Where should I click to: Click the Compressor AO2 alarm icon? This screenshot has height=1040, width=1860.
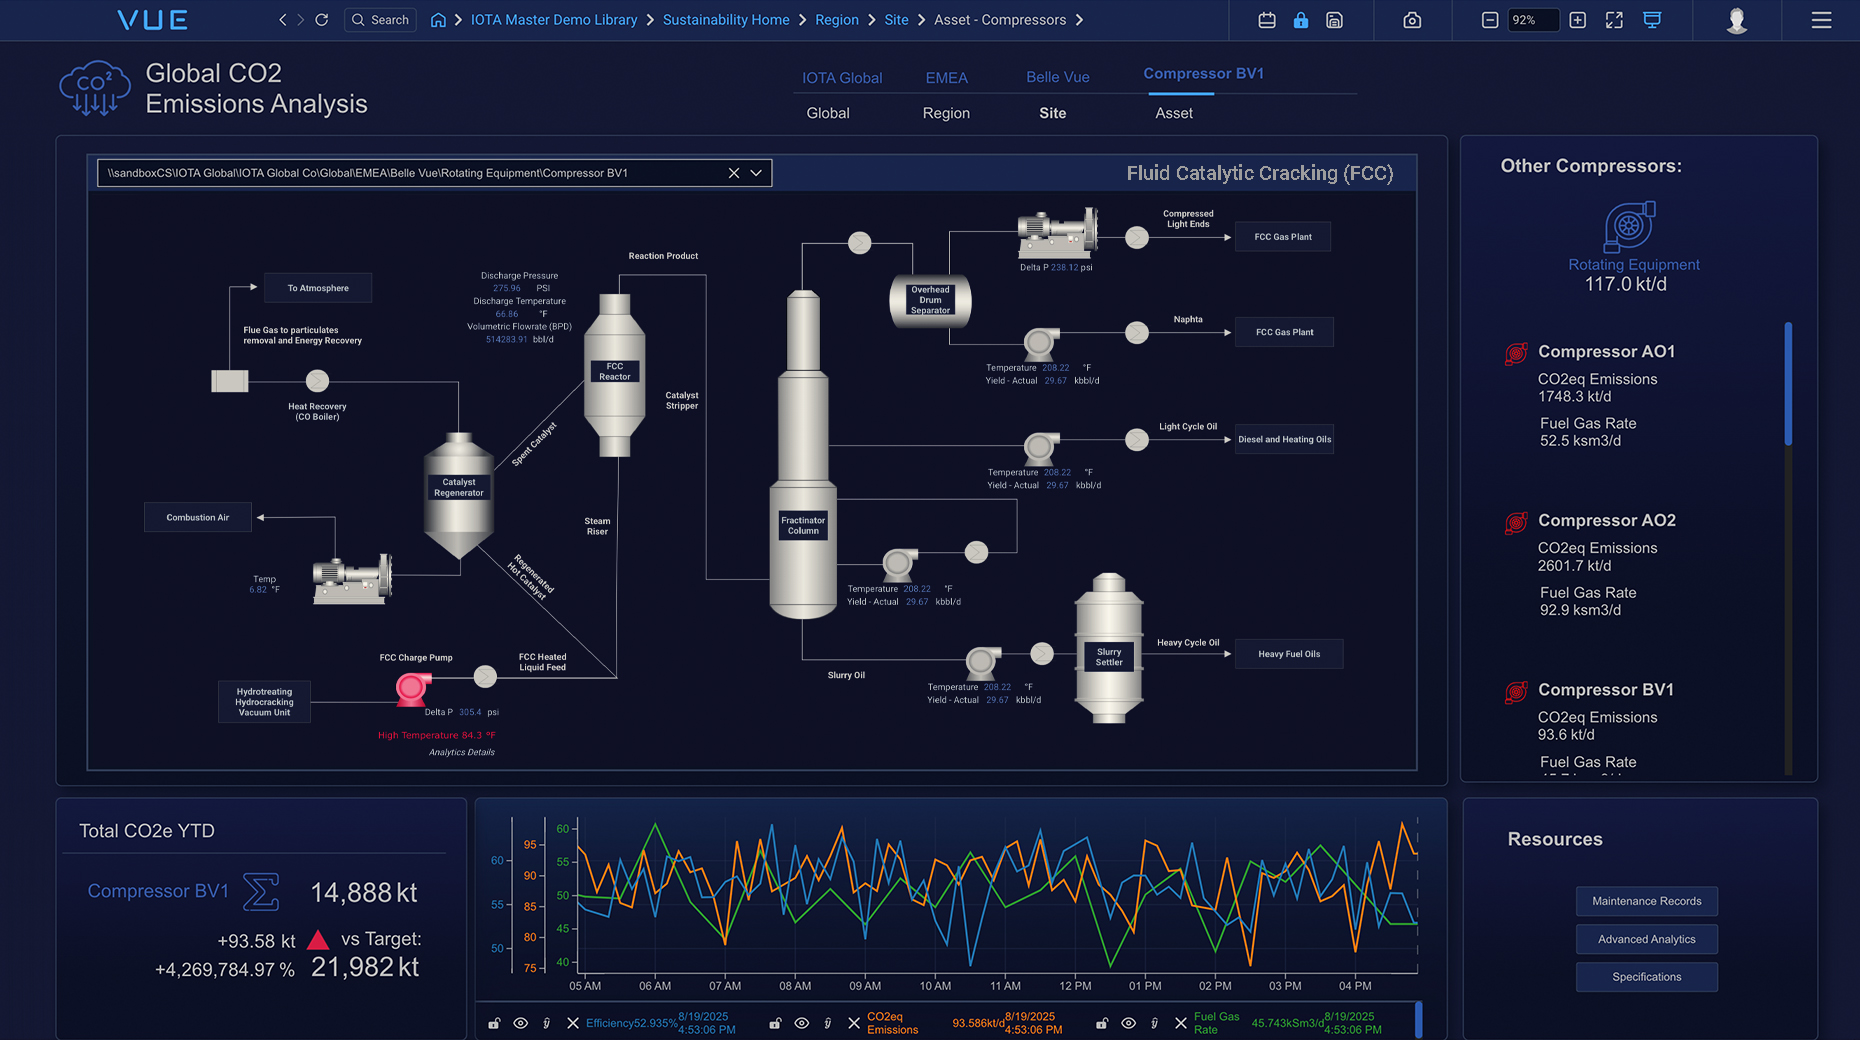pyautogui.click(x=1516, y=522)
